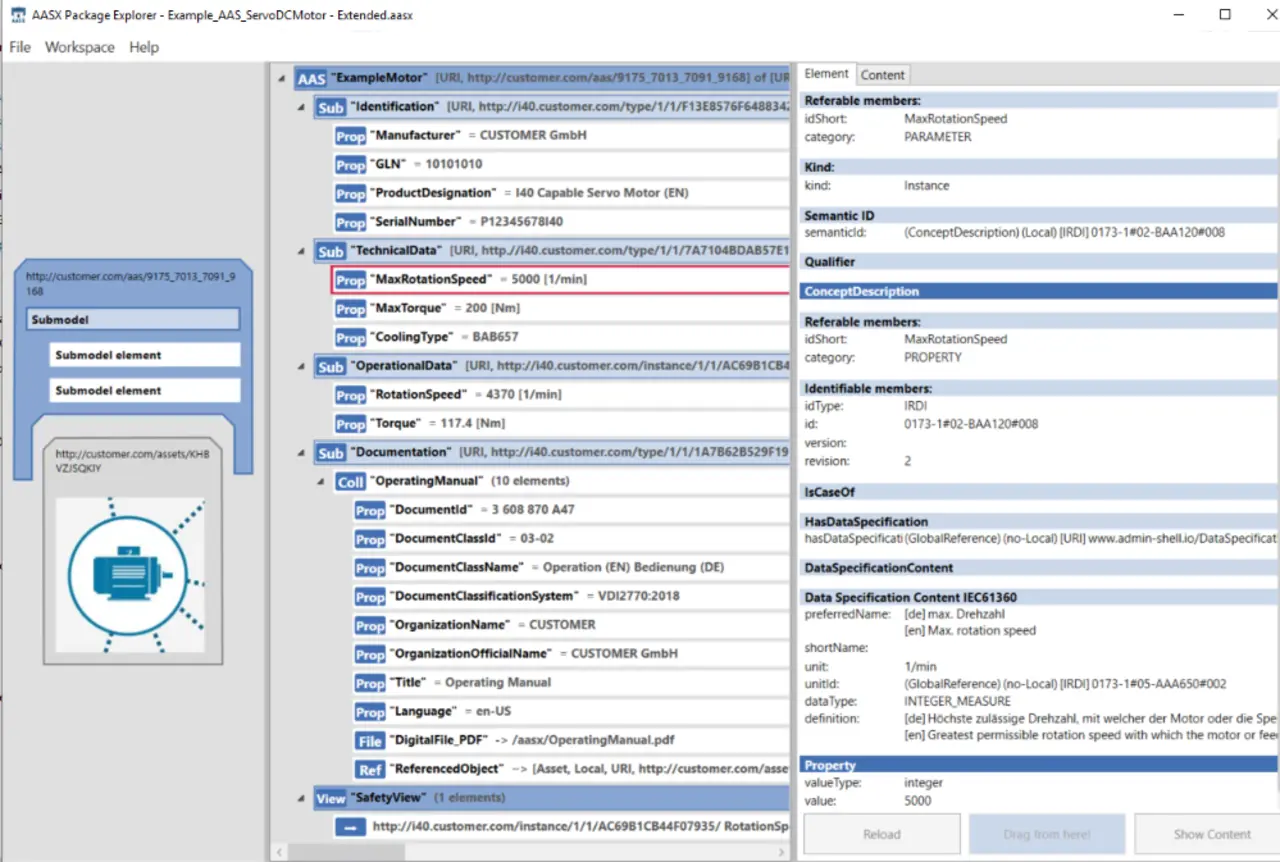Click the Prop icon beside MaxTorque
This screenshot has height=862, width=1280.
(350, 309)
